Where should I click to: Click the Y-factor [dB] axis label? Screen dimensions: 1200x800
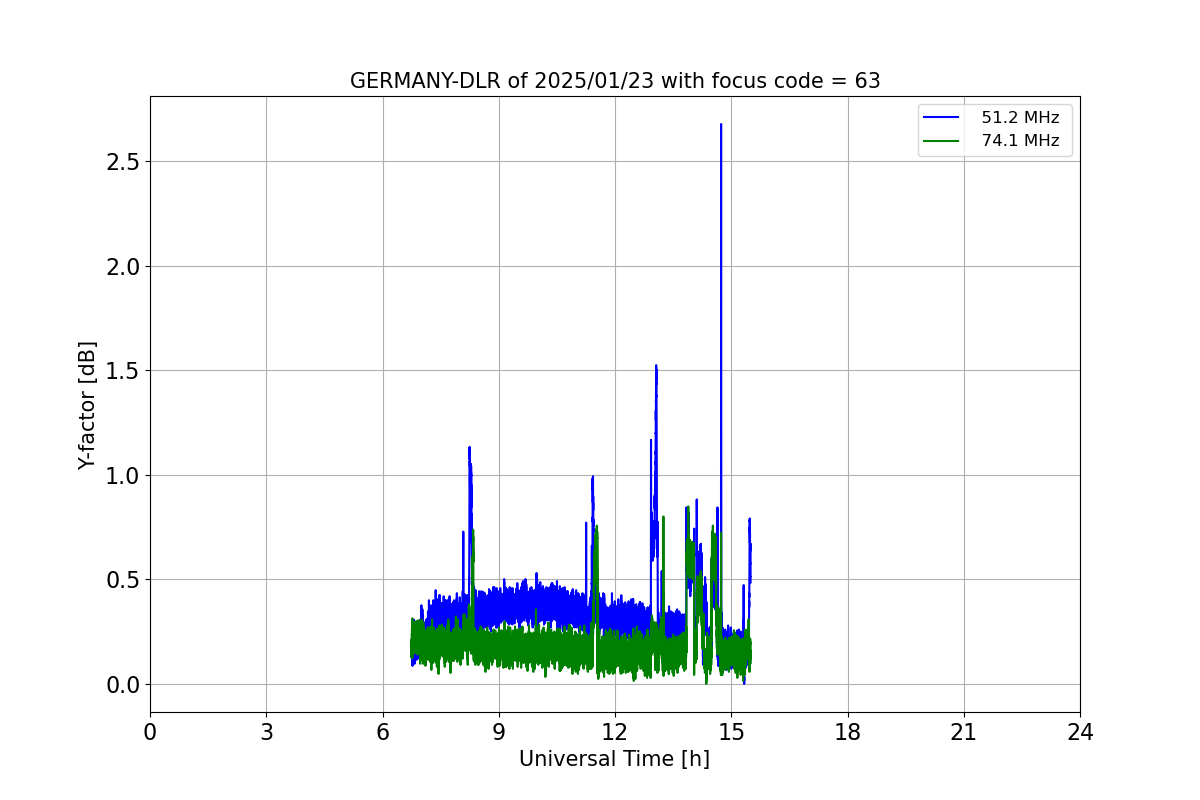[x=88, y=405]
